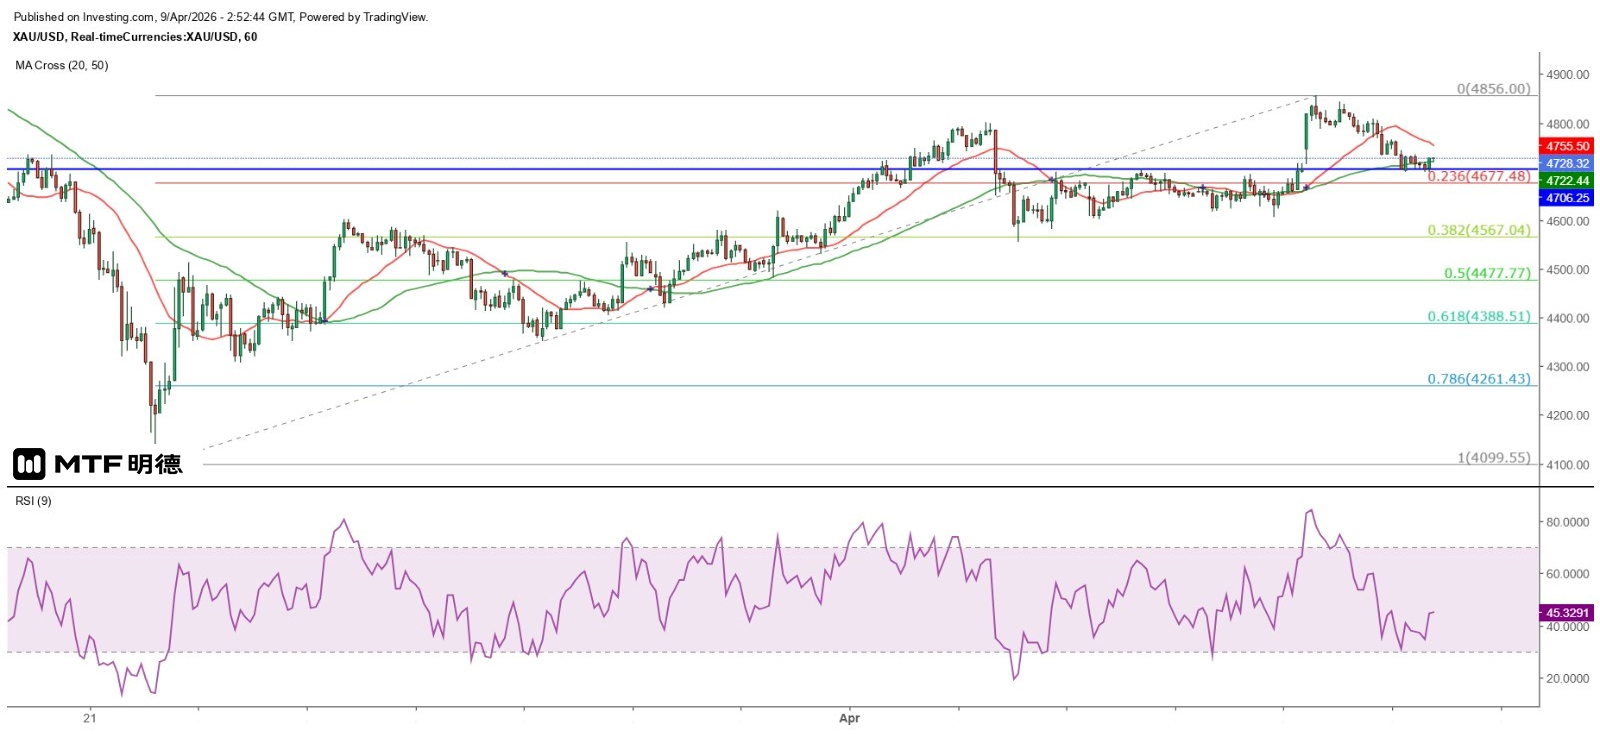The width and height of the screenshot is (1600, 734).
Task: Select the 0.236(4677.48) Fibonacci level label
Action: click(x=1478, y=176)
